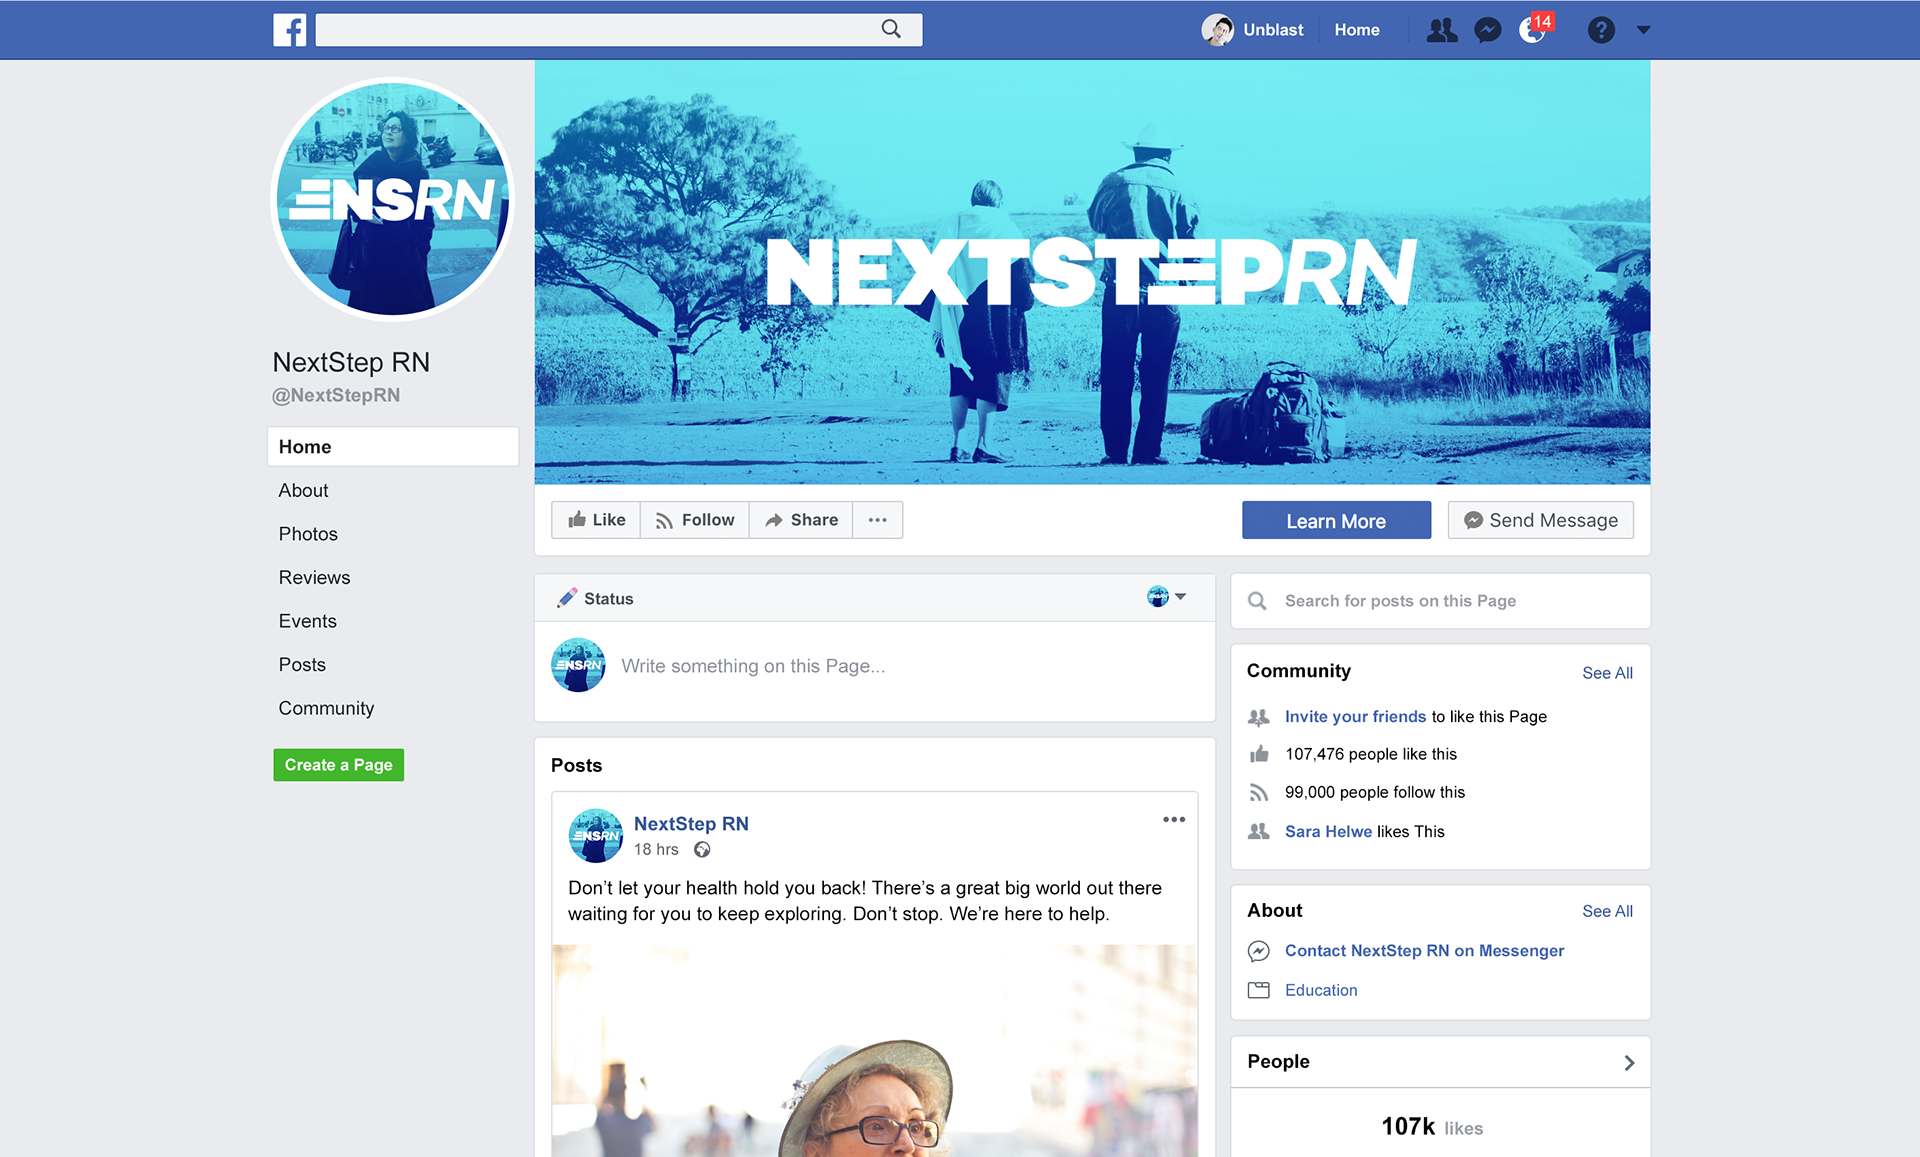Follow the NextStep RN page

[x=695, y=520]
